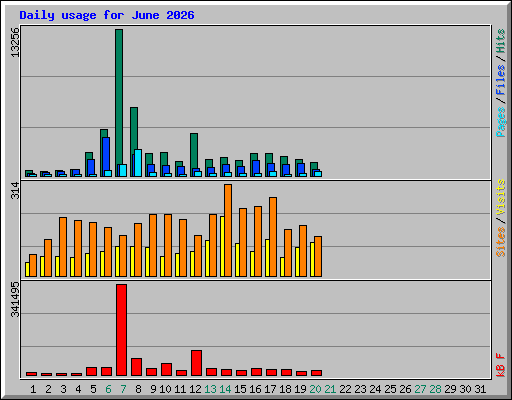Image resolution: width=512 pixels, height=400 pixels.
Task: Click the orange Sites bar for day 3
Action: [63, 247]
